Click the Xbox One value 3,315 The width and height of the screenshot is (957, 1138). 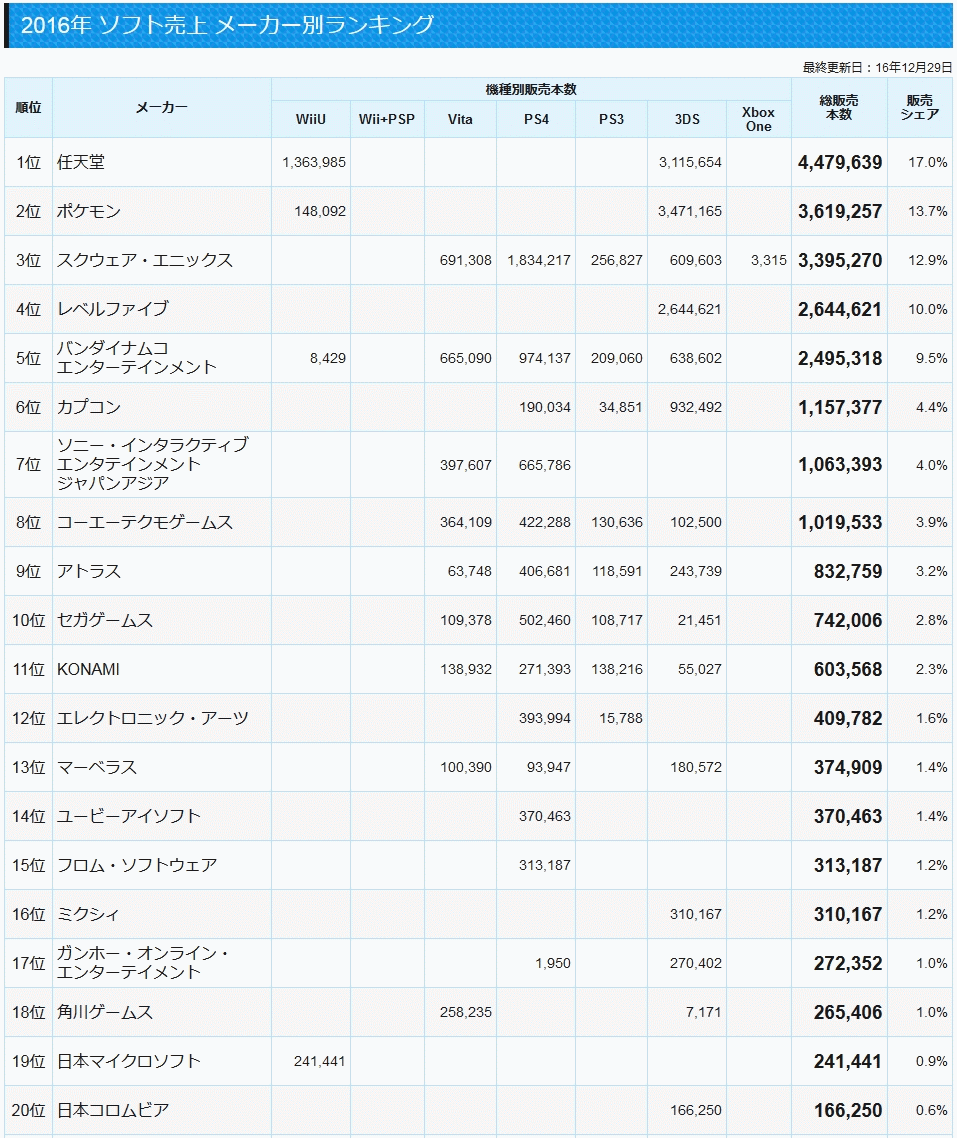coord(768,261)
